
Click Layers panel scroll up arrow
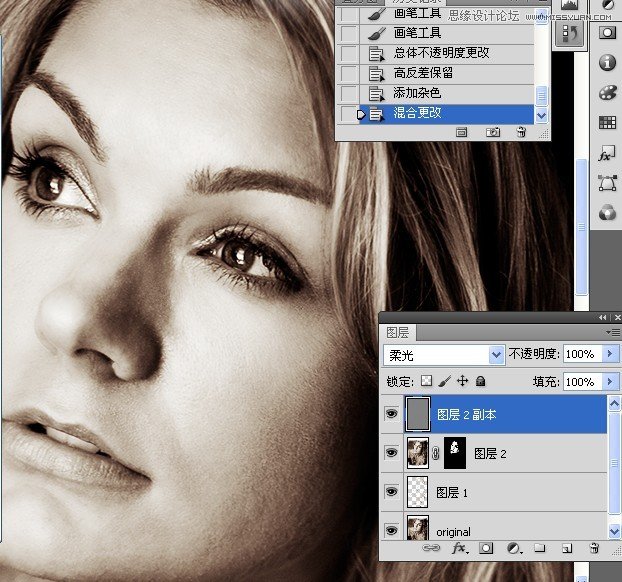pos(614,404)
